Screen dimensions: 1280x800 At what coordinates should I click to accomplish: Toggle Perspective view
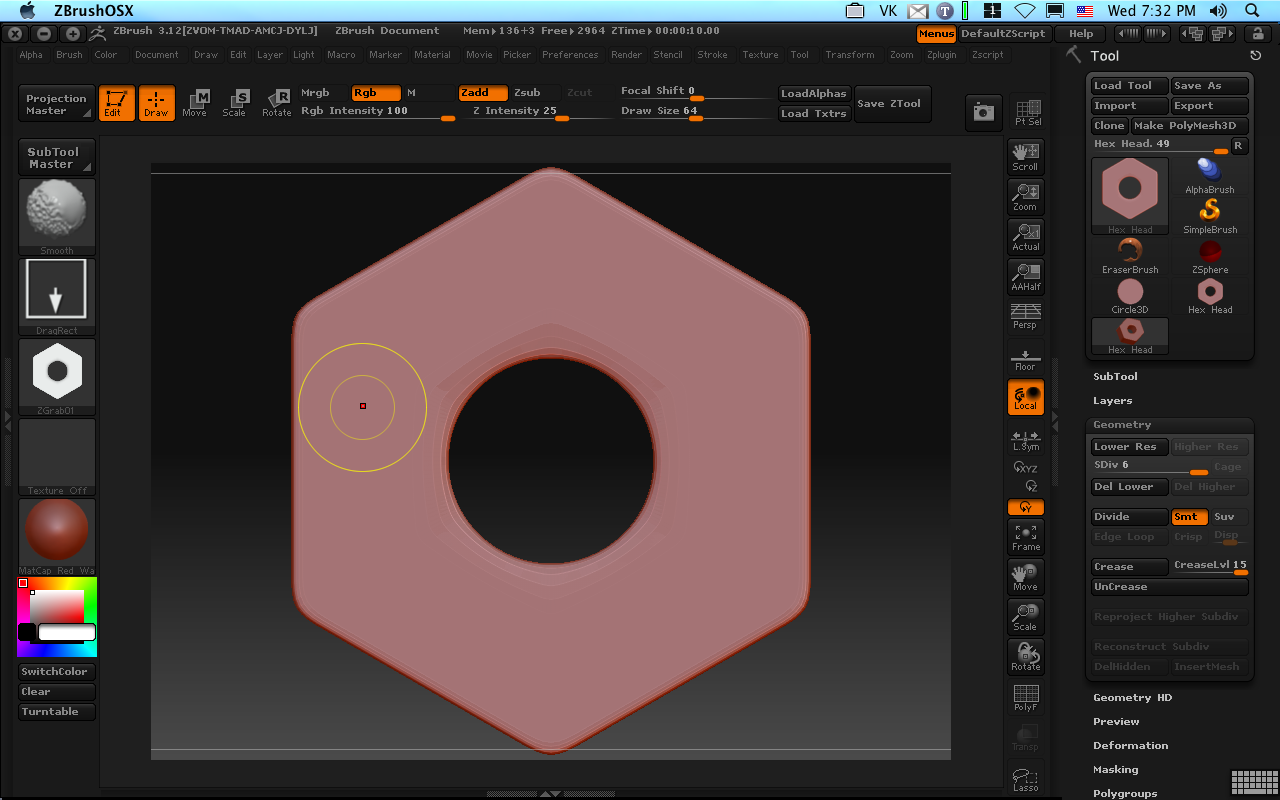(1025, 316)
